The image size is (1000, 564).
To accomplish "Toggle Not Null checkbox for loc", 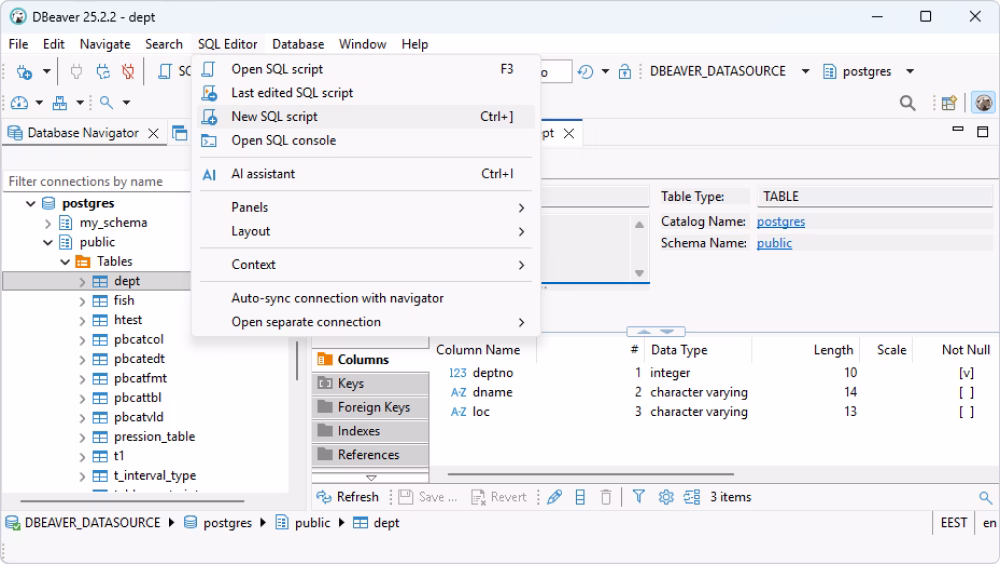I will pos(966,412).
